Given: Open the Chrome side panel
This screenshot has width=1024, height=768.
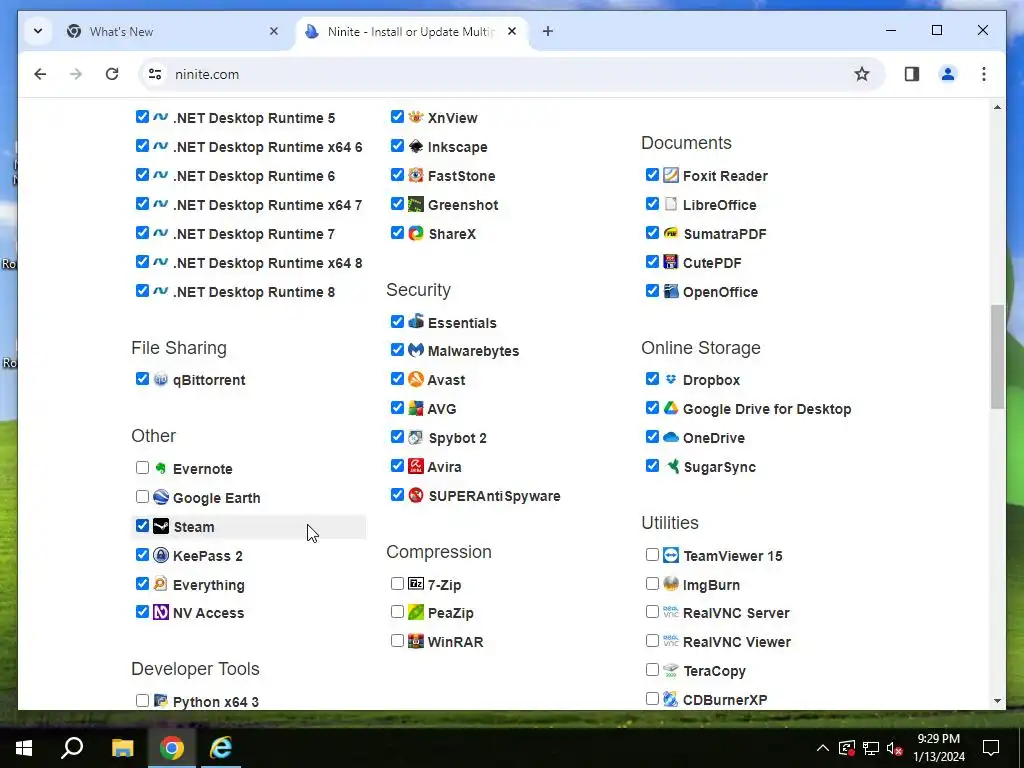Looking at the screenshot, I should [x=912, y=74].
